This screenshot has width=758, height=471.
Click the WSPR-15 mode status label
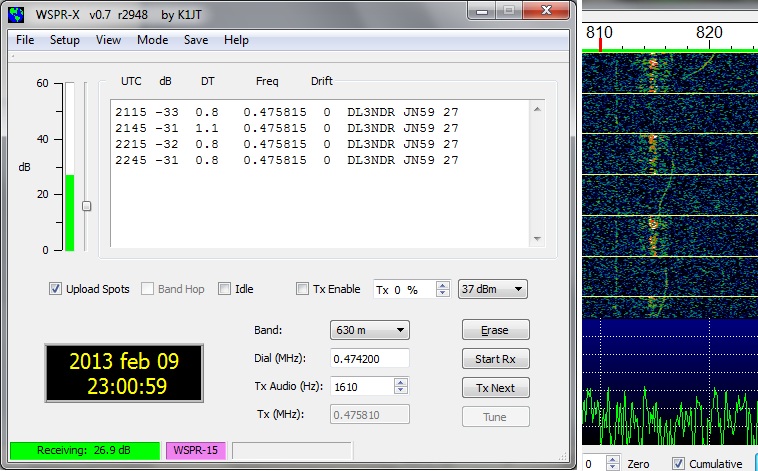[196, 450]
